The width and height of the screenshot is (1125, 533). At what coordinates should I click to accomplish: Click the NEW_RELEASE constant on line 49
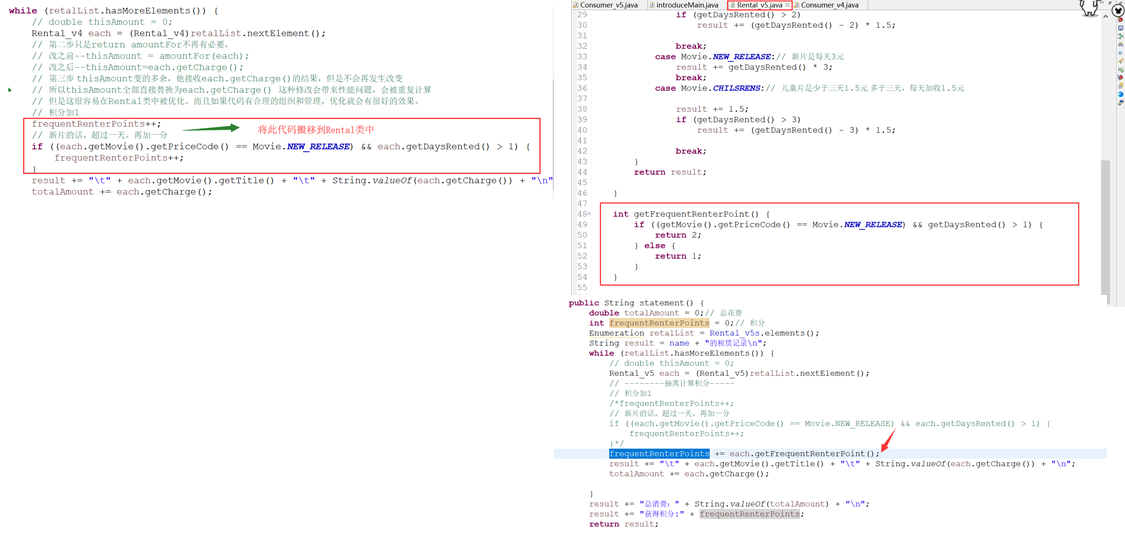(x=873, y=225)
